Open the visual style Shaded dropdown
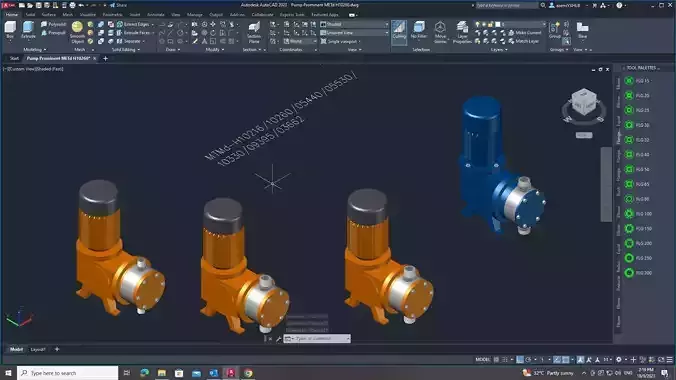 tap(354, 25)
